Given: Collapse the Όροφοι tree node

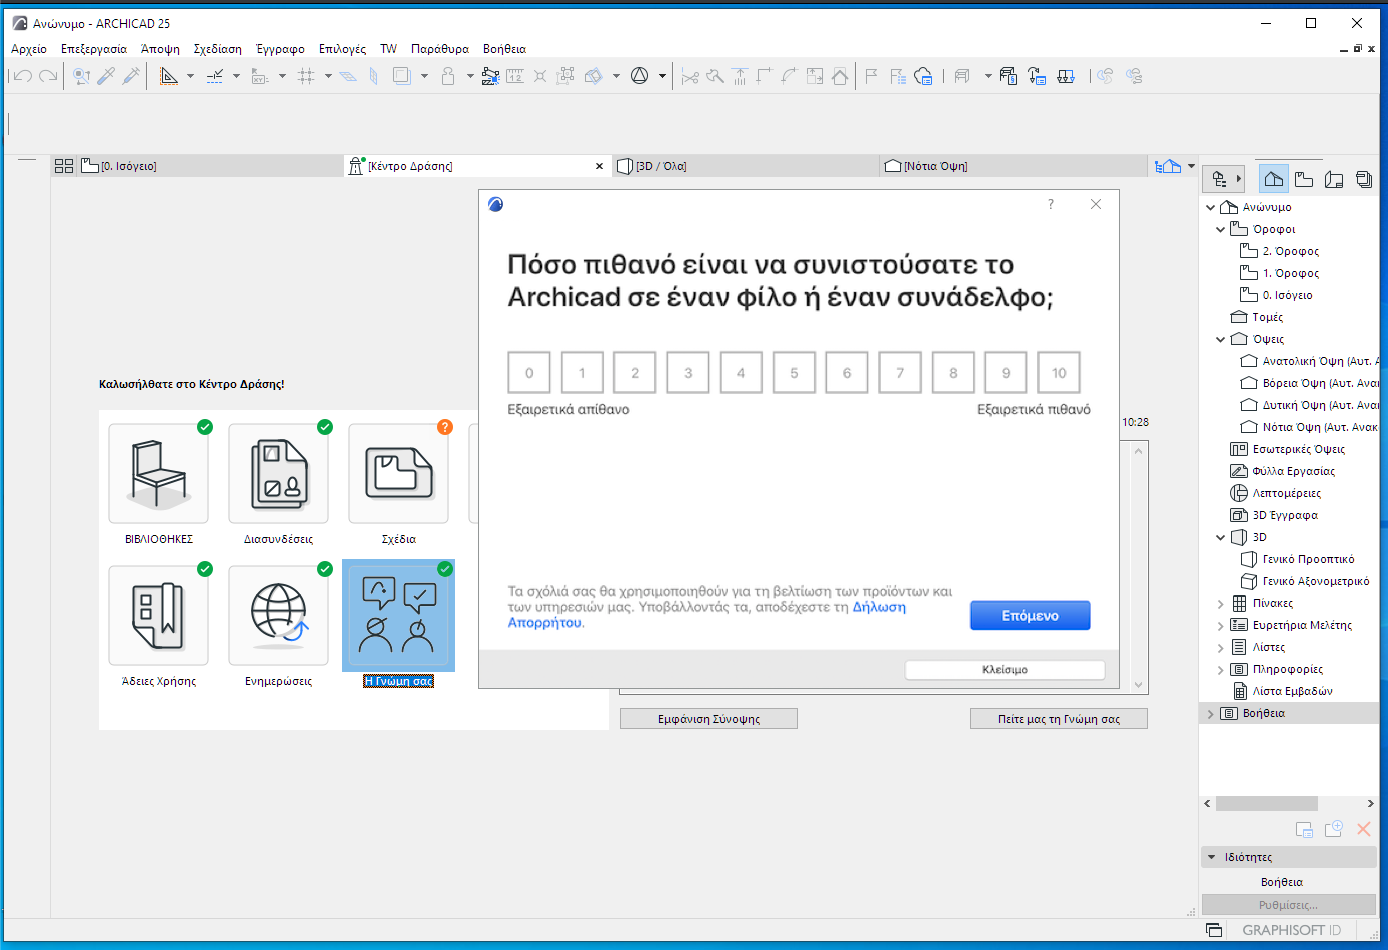Looking at the screenshot, I should [x=1221, y=229].
